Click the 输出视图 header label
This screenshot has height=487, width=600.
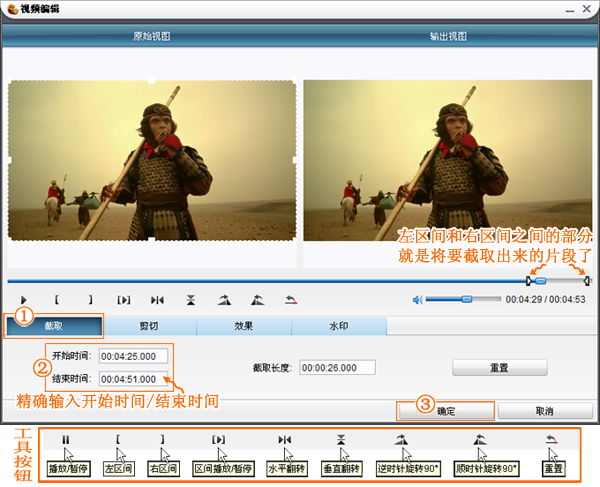pyautogui.click(x=448, y=36)
